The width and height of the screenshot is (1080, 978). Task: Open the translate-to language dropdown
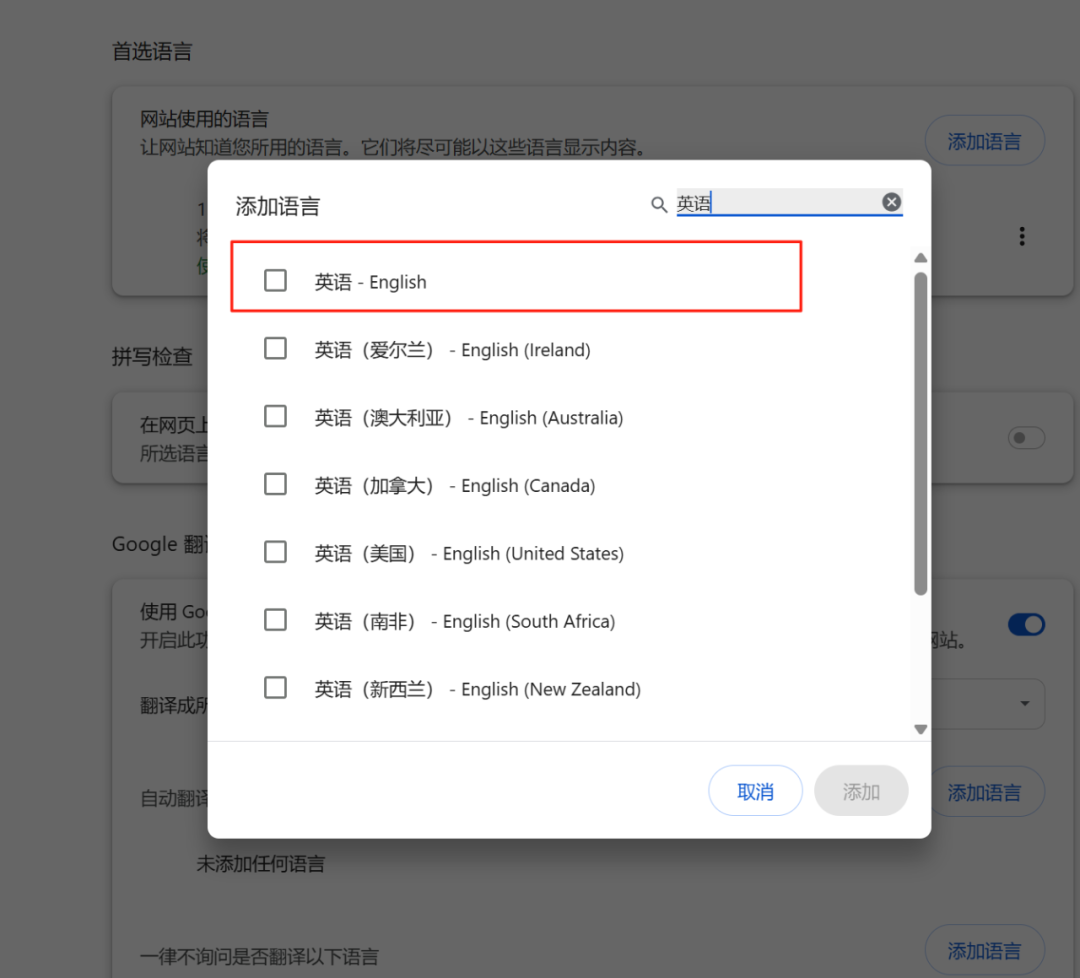[x=1025, y=704]
